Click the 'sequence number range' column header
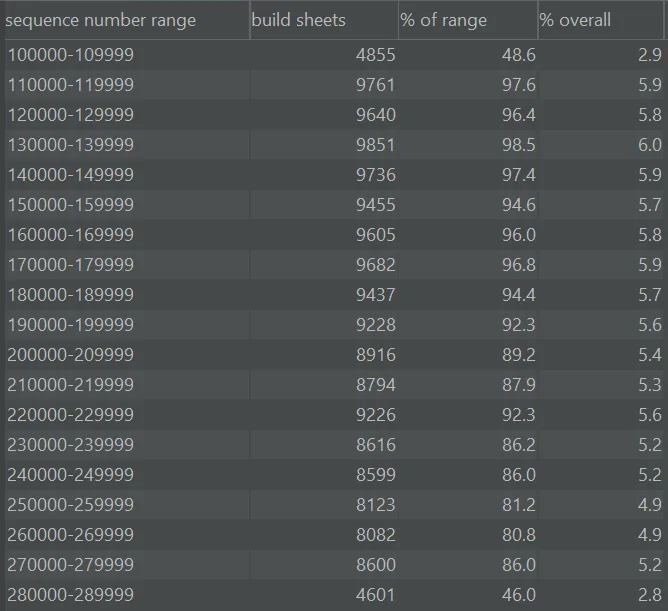This screenshot has width=668, height=611. (x=127, y=20)
